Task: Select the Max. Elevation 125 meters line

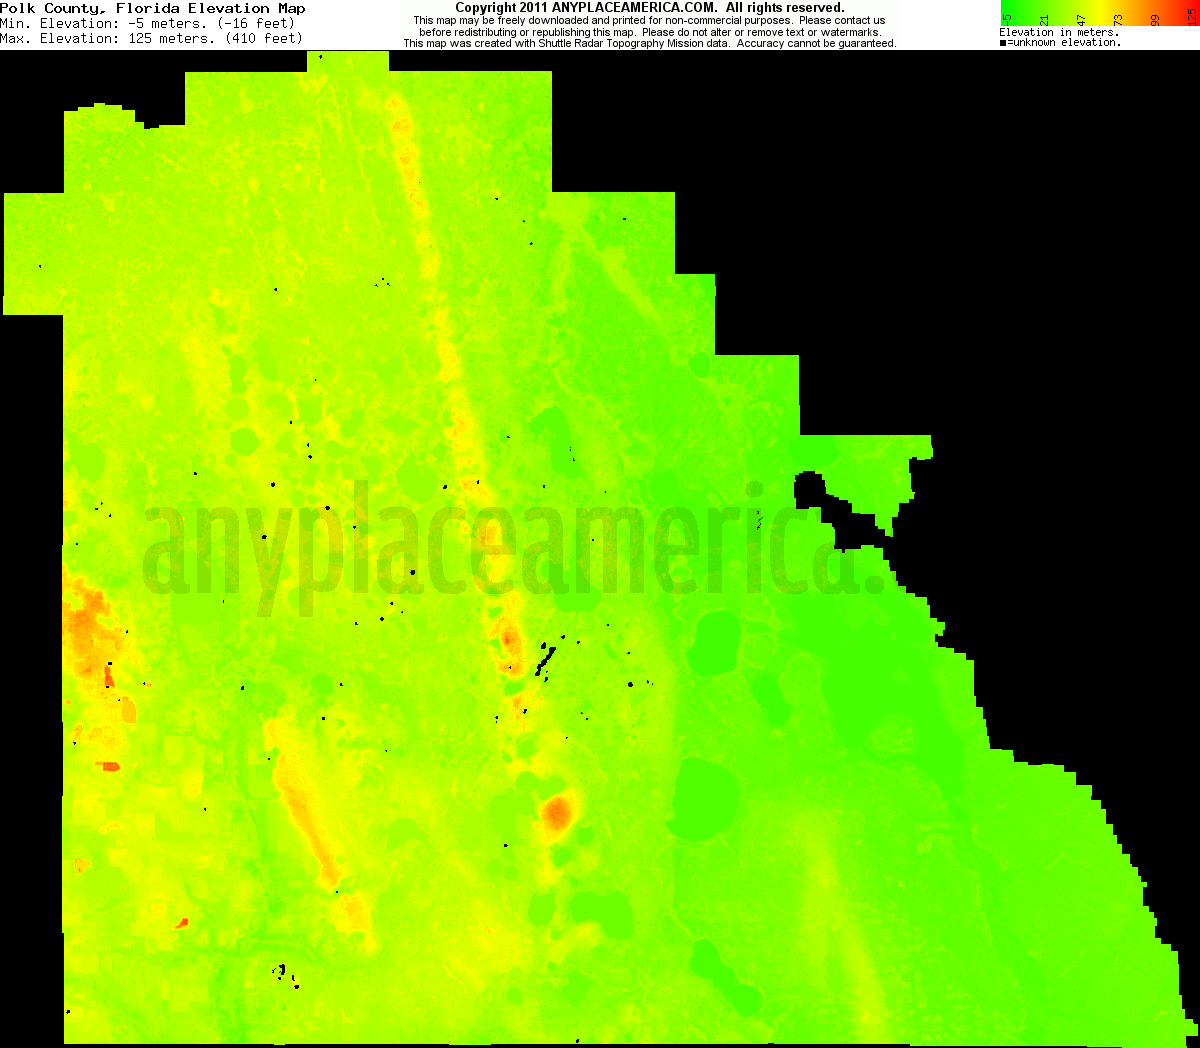Action: 151,38
